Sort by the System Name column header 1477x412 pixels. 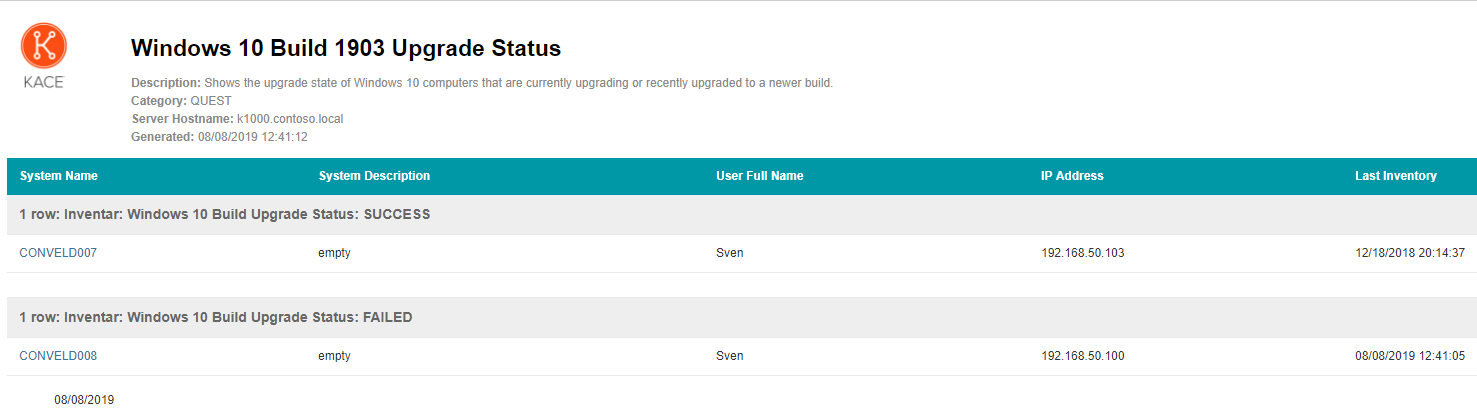pyautogui.click(x=59, y=176)
